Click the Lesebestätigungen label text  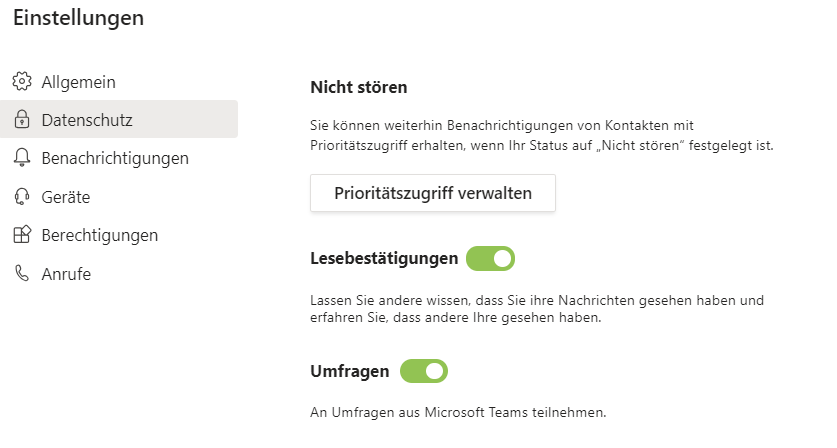pyautogui.click(x=384, y=258)
